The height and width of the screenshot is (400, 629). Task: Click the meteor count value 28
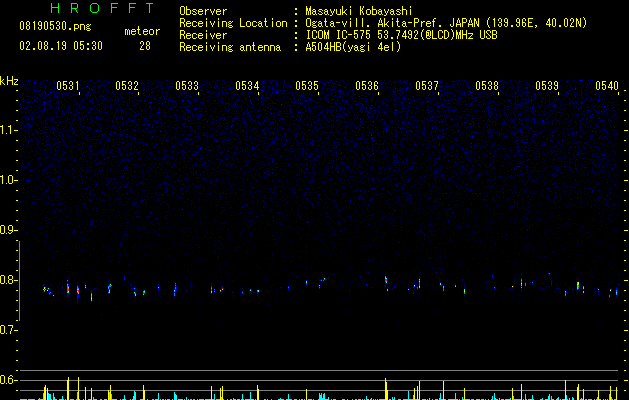point(145,46)
